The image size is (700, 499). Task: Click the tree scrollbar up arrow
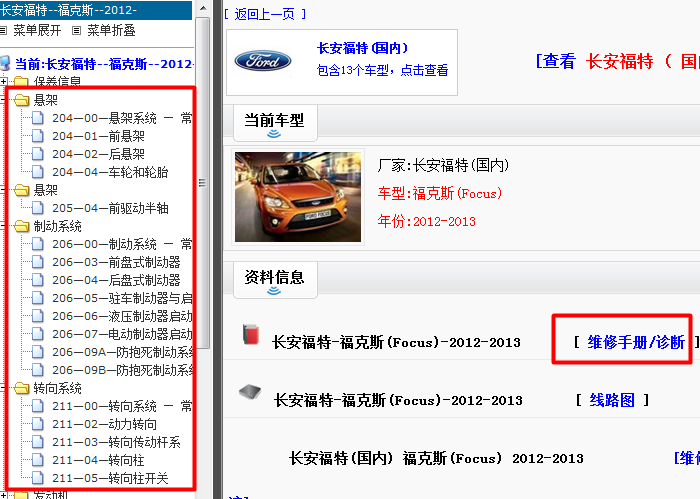coord(203,8)
